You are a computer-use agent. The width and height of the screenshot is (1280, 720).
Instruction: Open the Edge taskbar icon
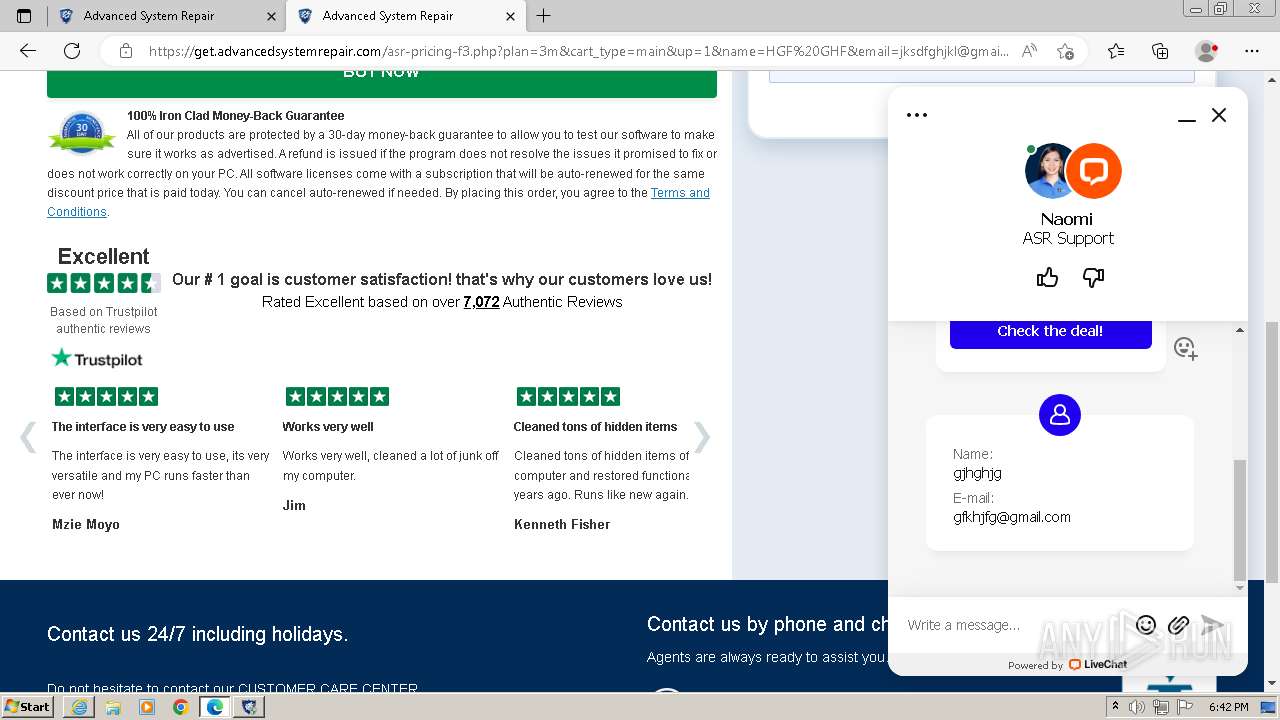[x=214, y=707]
